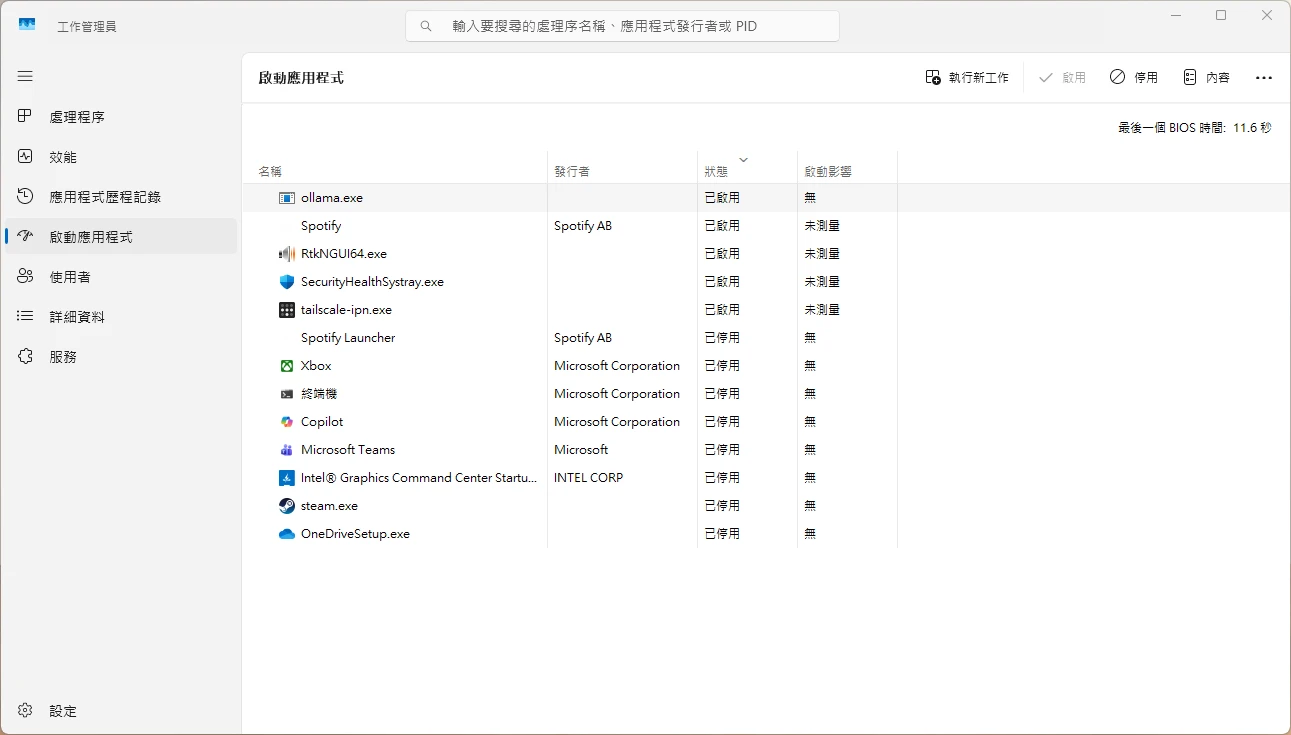Switch to the 效能 performance tab
The width and height of the screenshot is (1291, 735).
(63, 157)
